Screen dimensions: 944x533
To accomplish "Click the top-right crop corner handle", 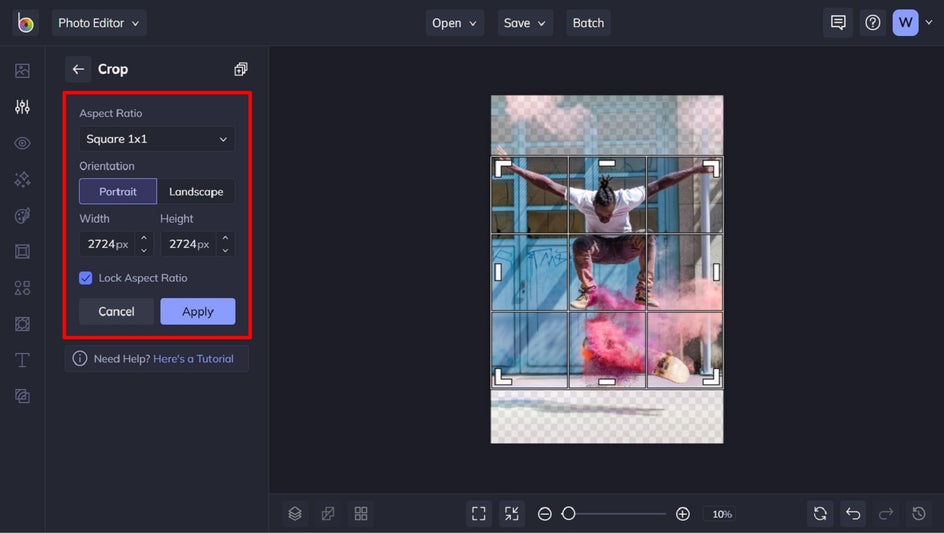I will click(x=712, y=168).
